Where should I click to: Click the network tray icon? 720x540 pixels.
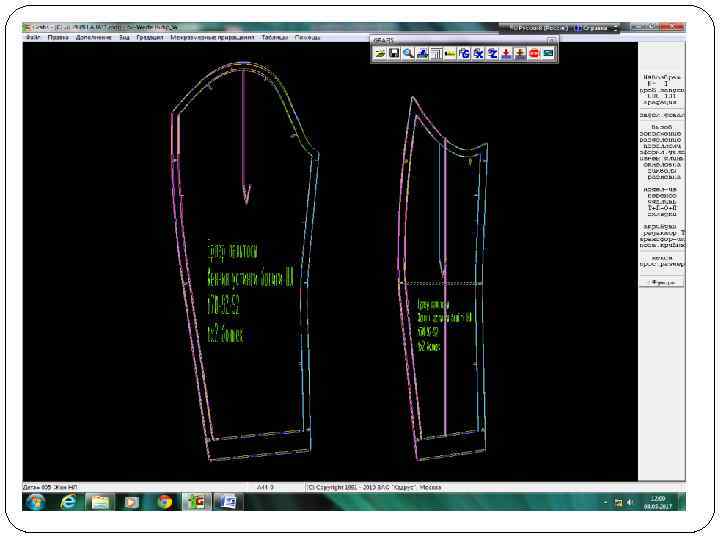click(618, 503)
